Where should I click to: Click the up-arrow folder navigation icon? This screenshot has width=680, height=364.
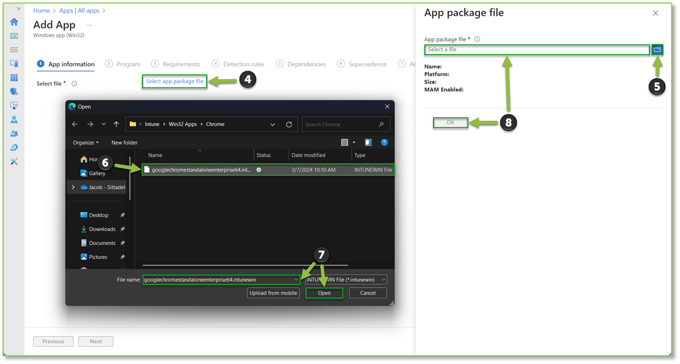tap(116, 125)
